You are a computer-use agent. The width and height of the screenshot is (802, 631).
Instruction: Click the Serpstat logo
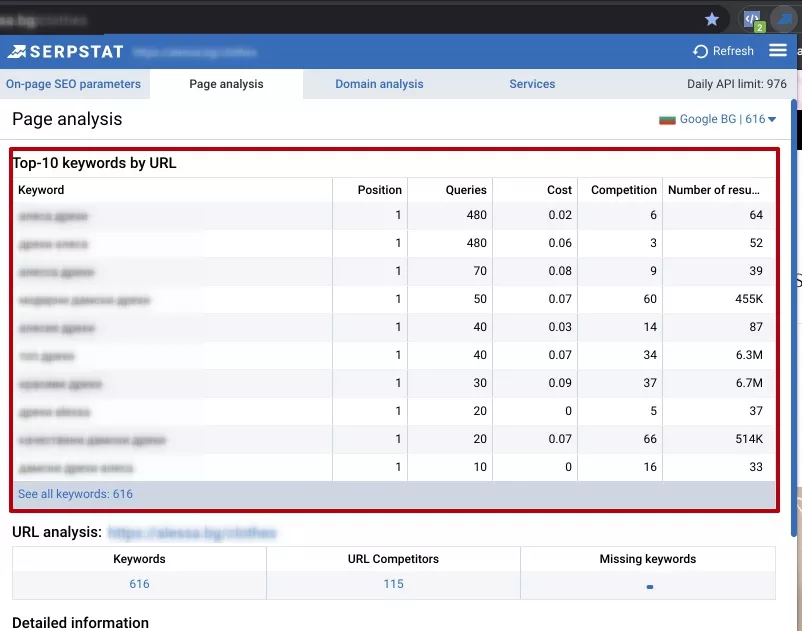[65, 51]
